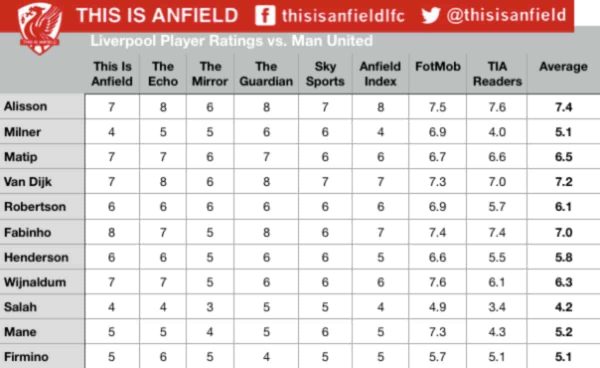The height and width of the screenshot is (368, 600).
Task: Open the thisisanfieldlfc Facebook handle
Action: [x=343, y=16]
